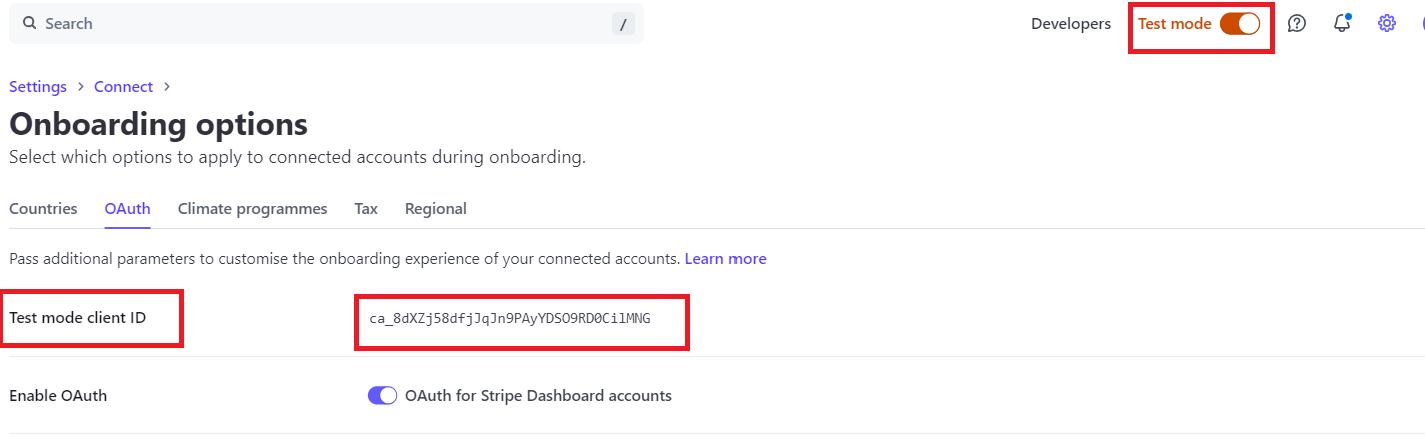Click the breadcrumb chevron after Settings
This screenshot has height=447, width=1425.
point(80,87)
